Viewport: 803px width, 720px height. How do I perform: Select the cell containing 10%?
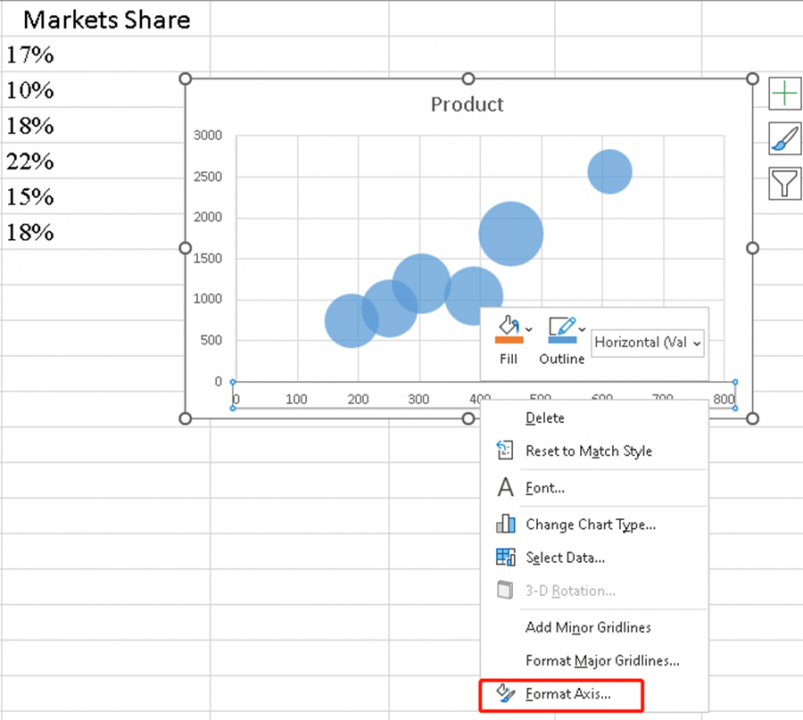point(93,90)
